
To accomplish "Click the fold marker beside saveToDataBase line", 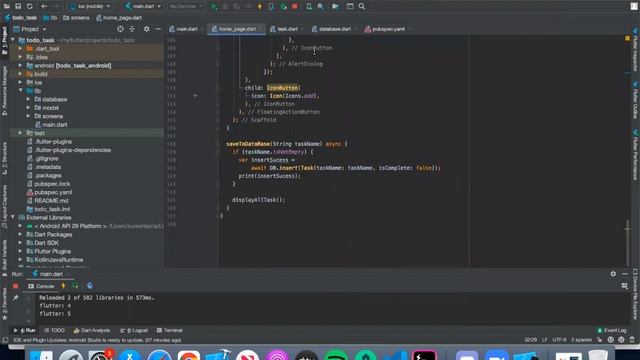I will coord(218,144).
